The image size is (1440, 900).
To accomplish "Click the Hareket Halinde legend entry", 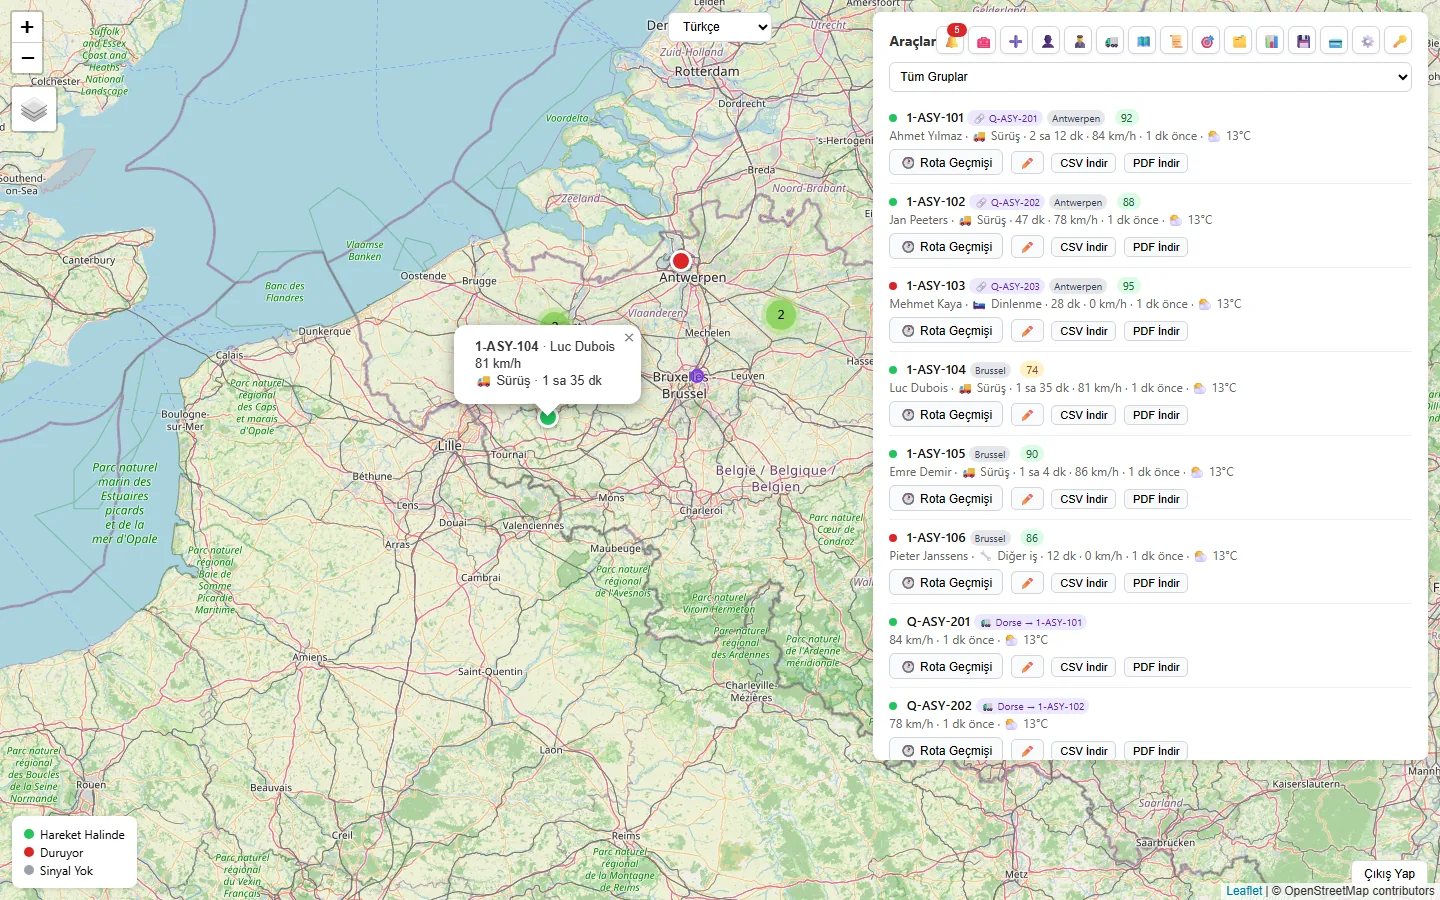I will 74,835.
